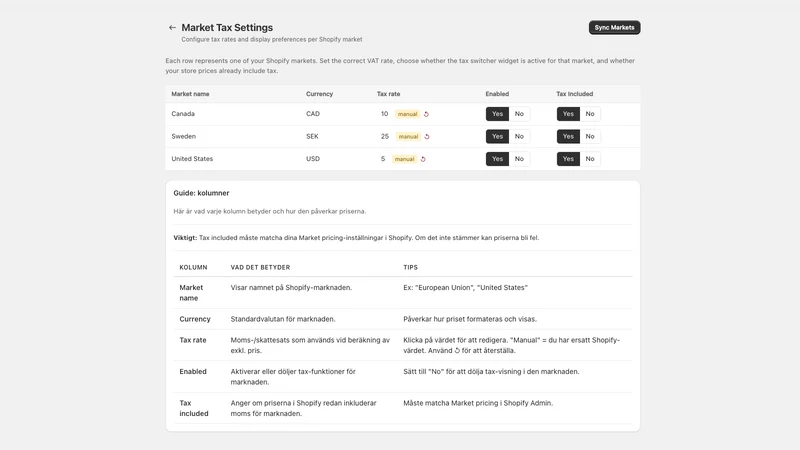Image resolution: width=800 pixels, height=450 pixels.
Task: Click the Tax rate column header
Action: (x=388, y=94)
